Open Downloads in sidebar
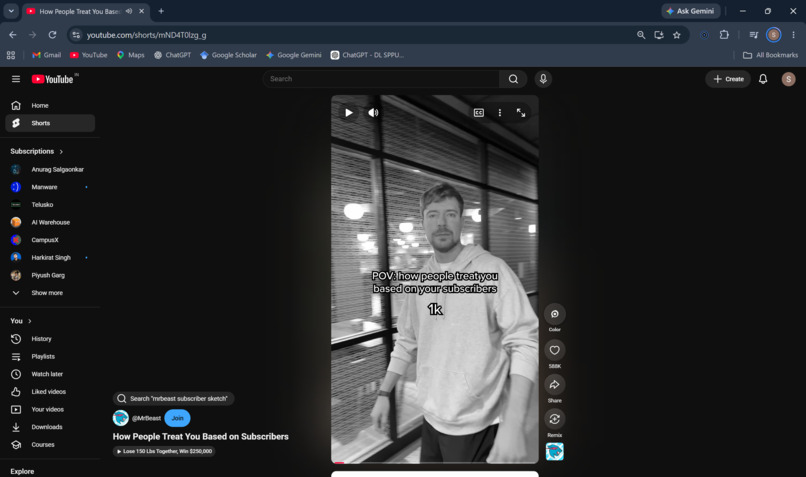 click(x=50, y=427)
